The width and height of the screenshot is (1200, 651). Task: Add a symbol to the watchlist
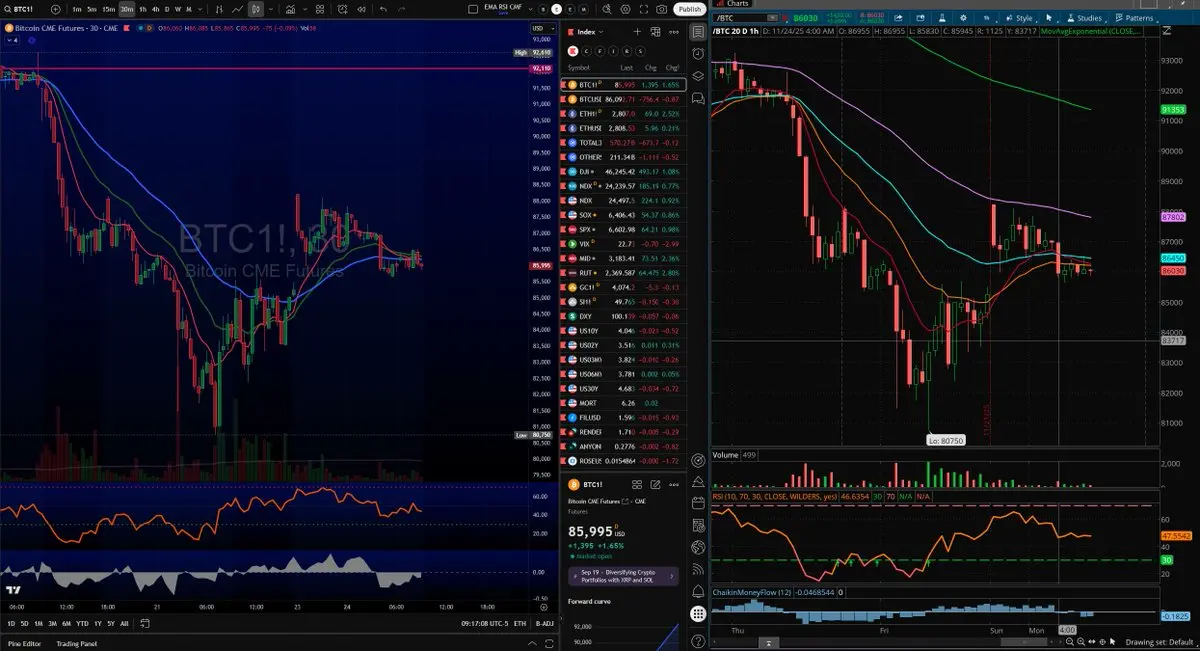(637, 32)
